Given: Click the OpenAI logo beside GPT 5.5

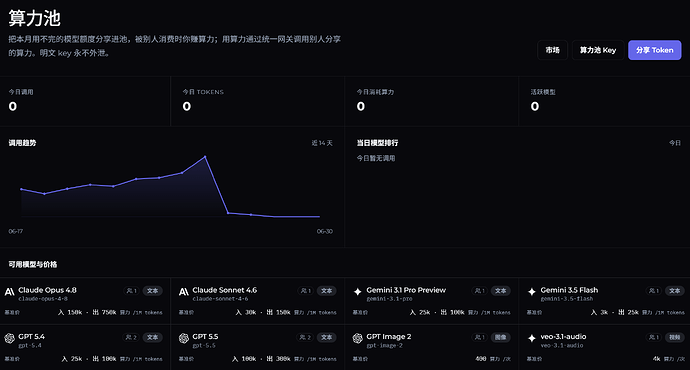Looking at the screenshot, I should click(184, 338).
